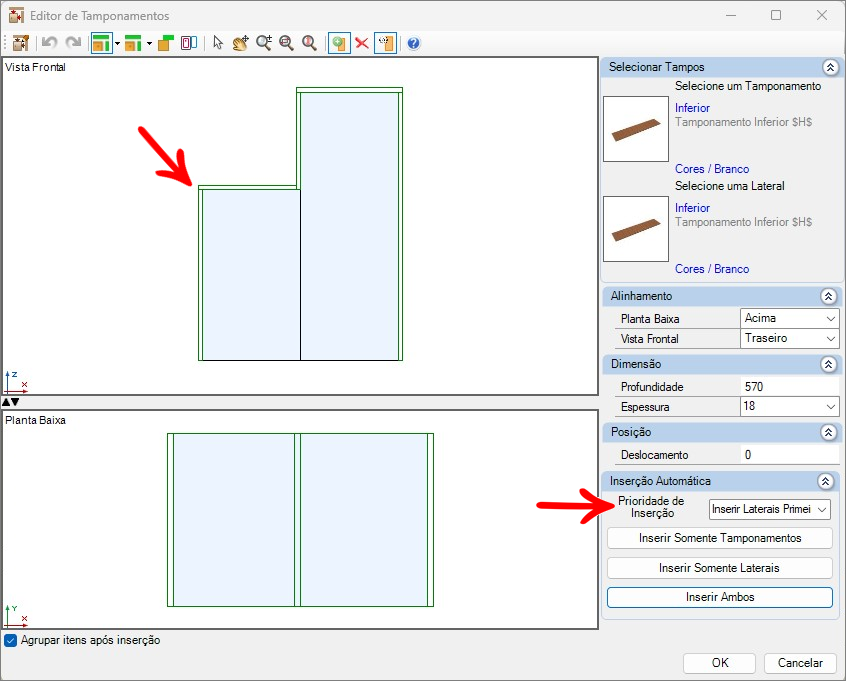Screen dimensions: 846x681
Task: Collapse the Alinhamento section
Action: [x=828, y=296]
